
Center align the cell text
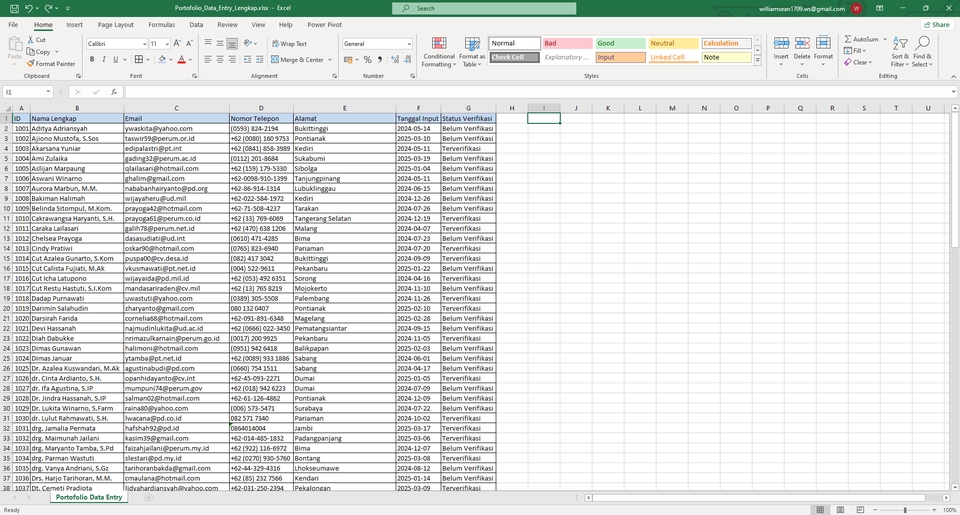pos(220,59)
